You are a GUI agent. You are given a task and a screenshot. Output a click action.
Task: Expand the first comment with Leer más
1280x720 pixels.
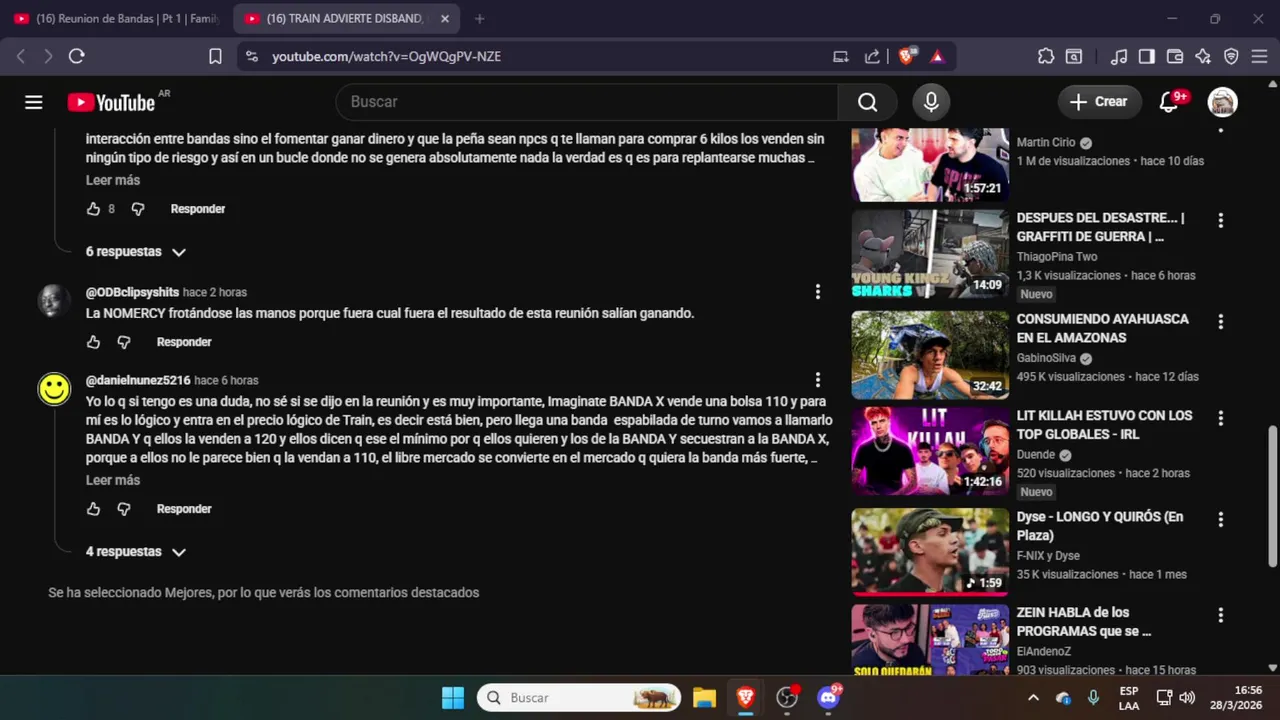click(x=113, y=180)
